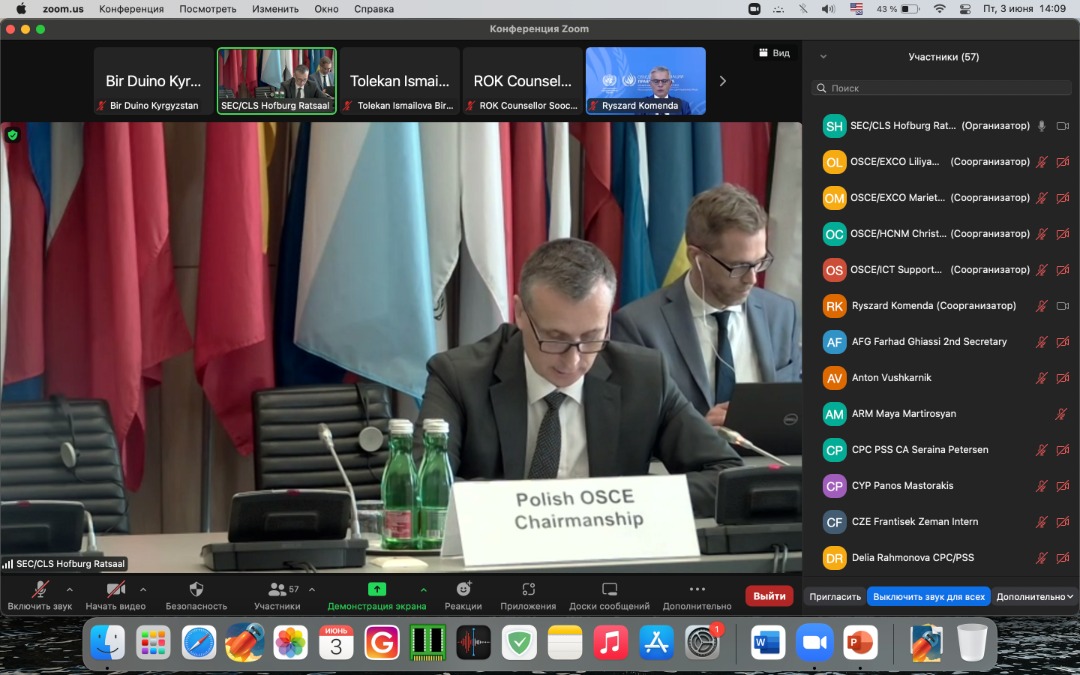
Task: Collapse participants panel with top chevron
Action: [x=823, y=57]
